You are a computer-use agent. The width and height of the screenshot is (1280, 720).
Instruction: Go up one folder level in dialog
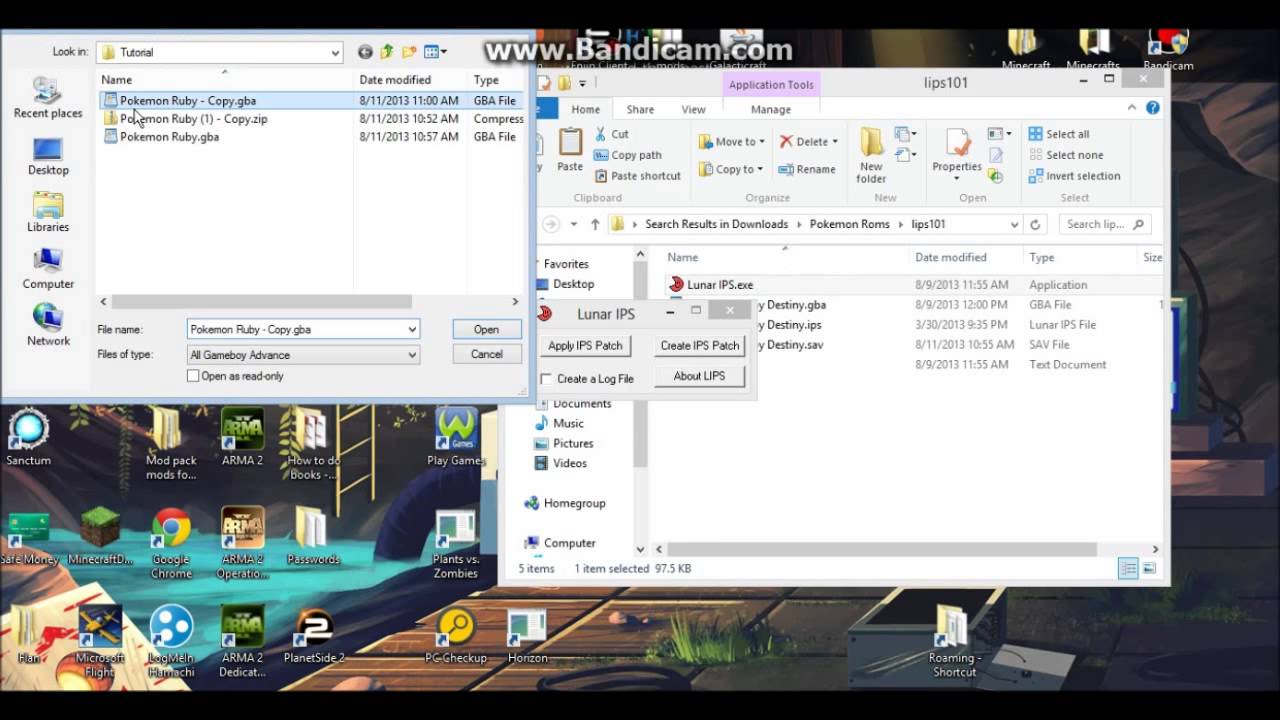click(x=387, y=52)
